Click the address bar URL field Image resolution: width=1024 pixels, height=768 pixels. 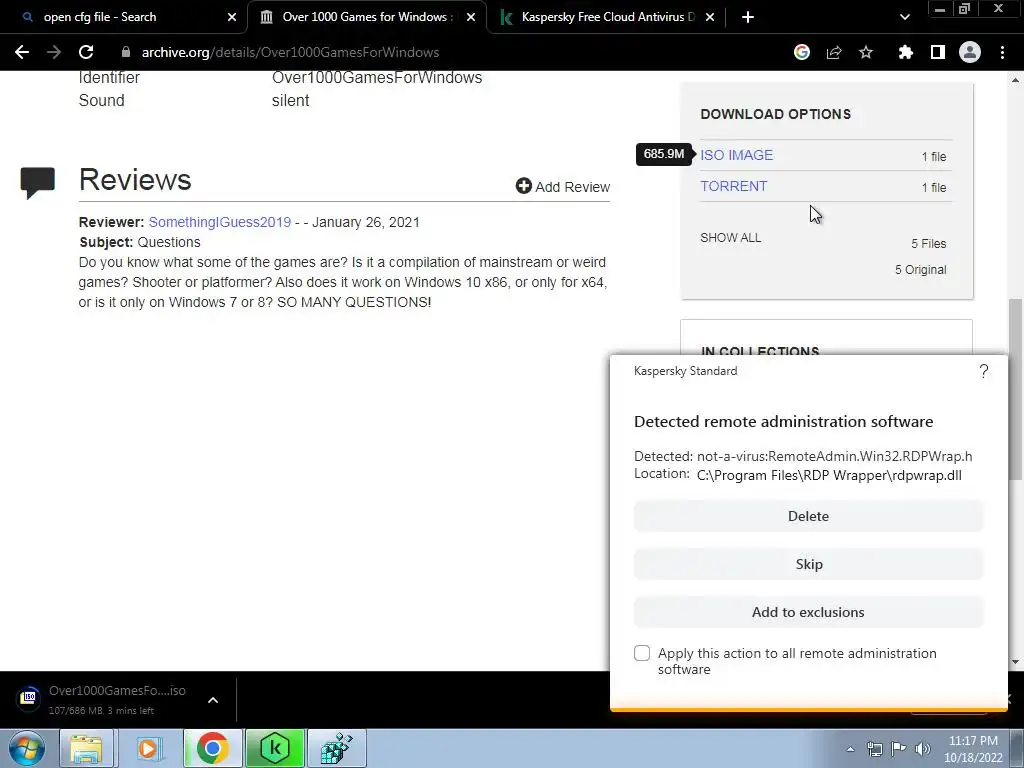click(x=451, y=52)
